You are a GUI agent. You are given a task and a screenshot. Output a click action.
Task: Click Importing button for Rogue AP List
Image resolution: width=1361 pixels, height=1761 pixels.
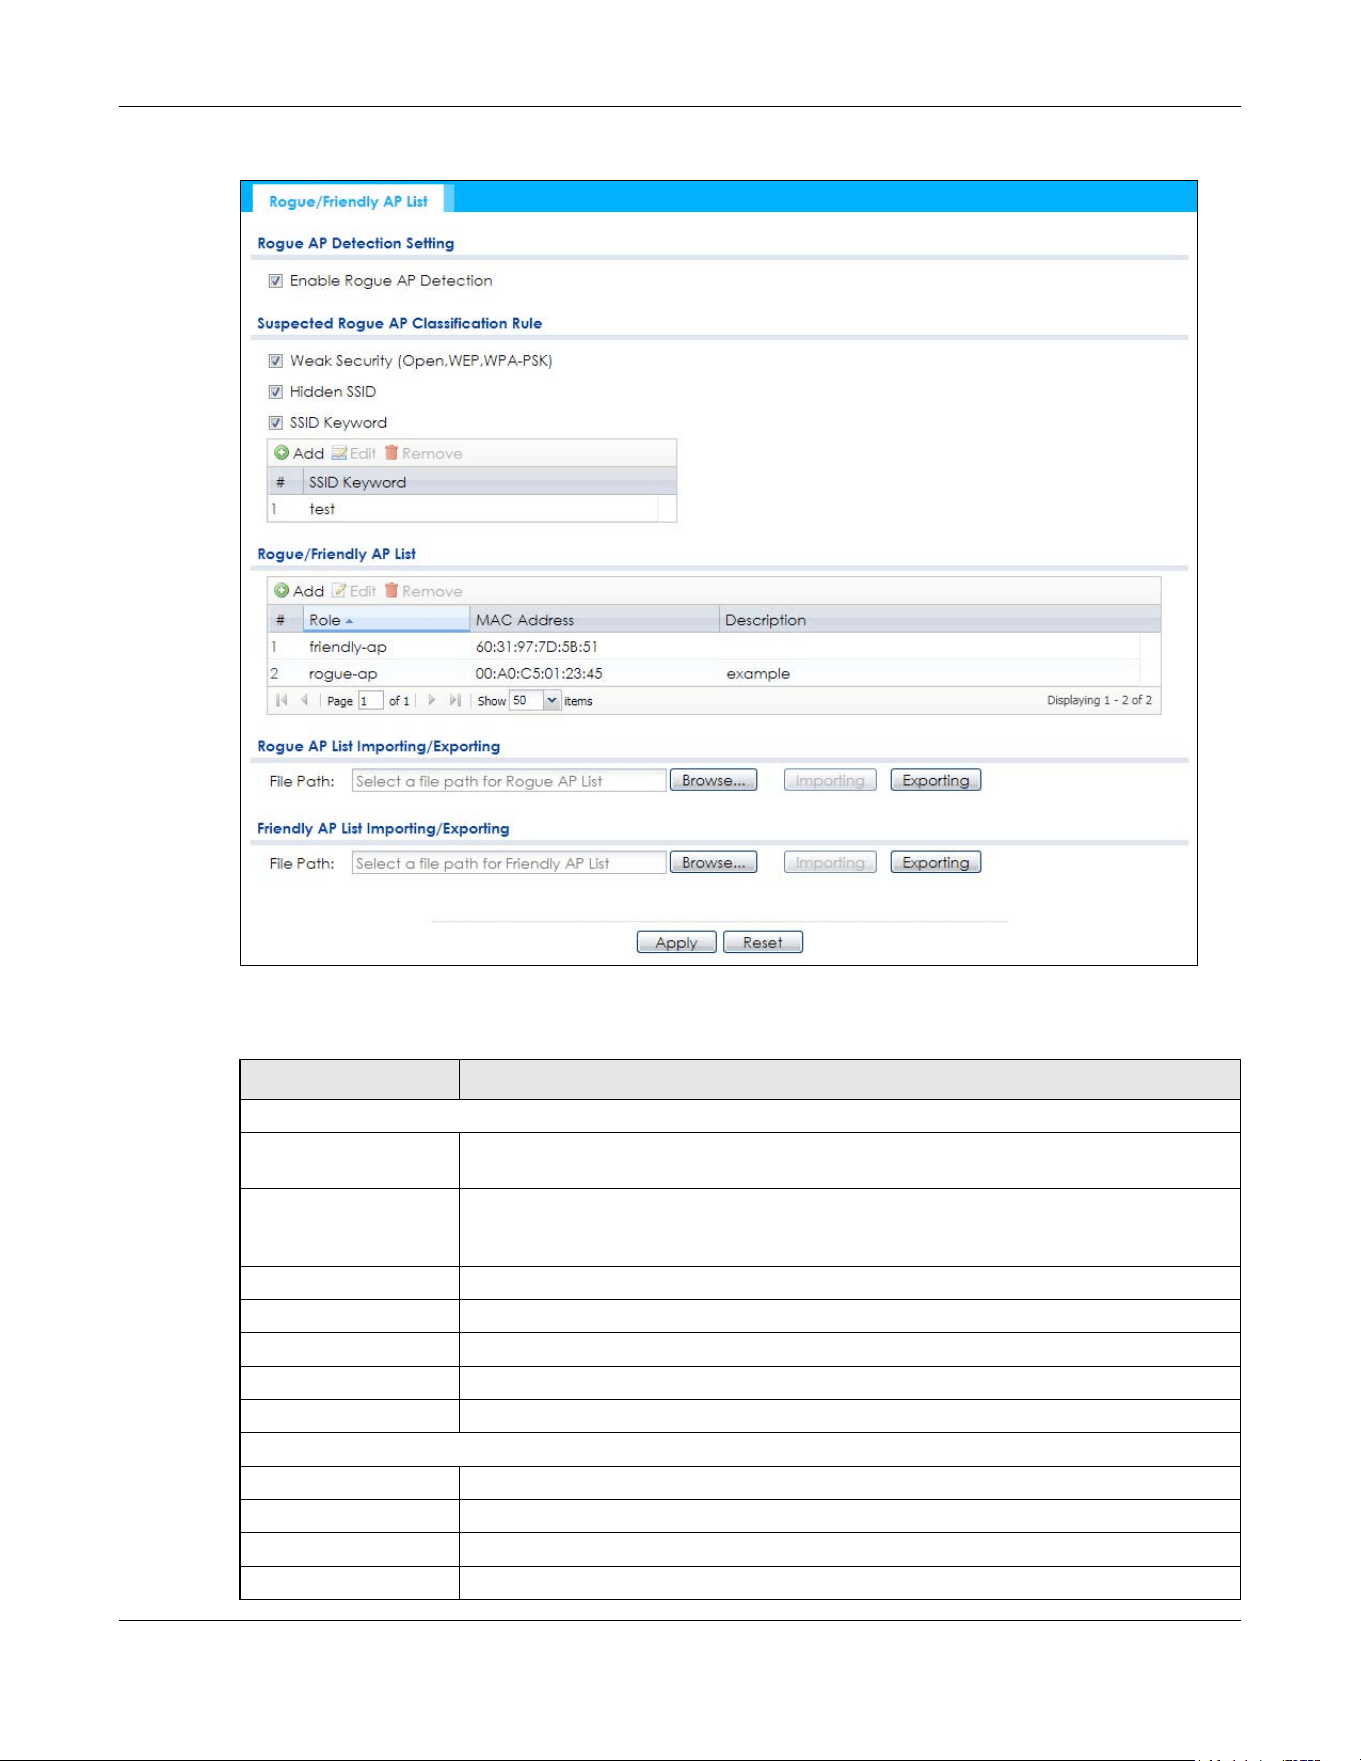pos(830,780)
